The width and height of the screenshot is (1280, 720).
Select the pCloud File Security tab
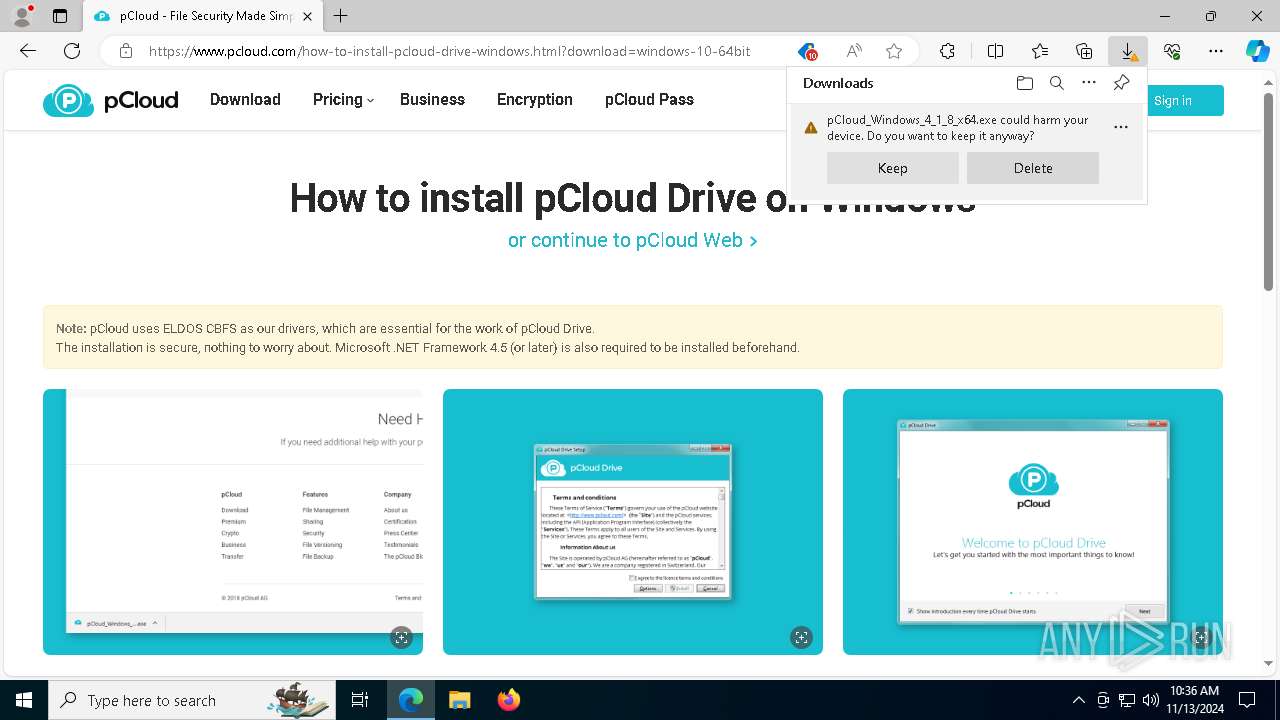[x=202, y=16]
